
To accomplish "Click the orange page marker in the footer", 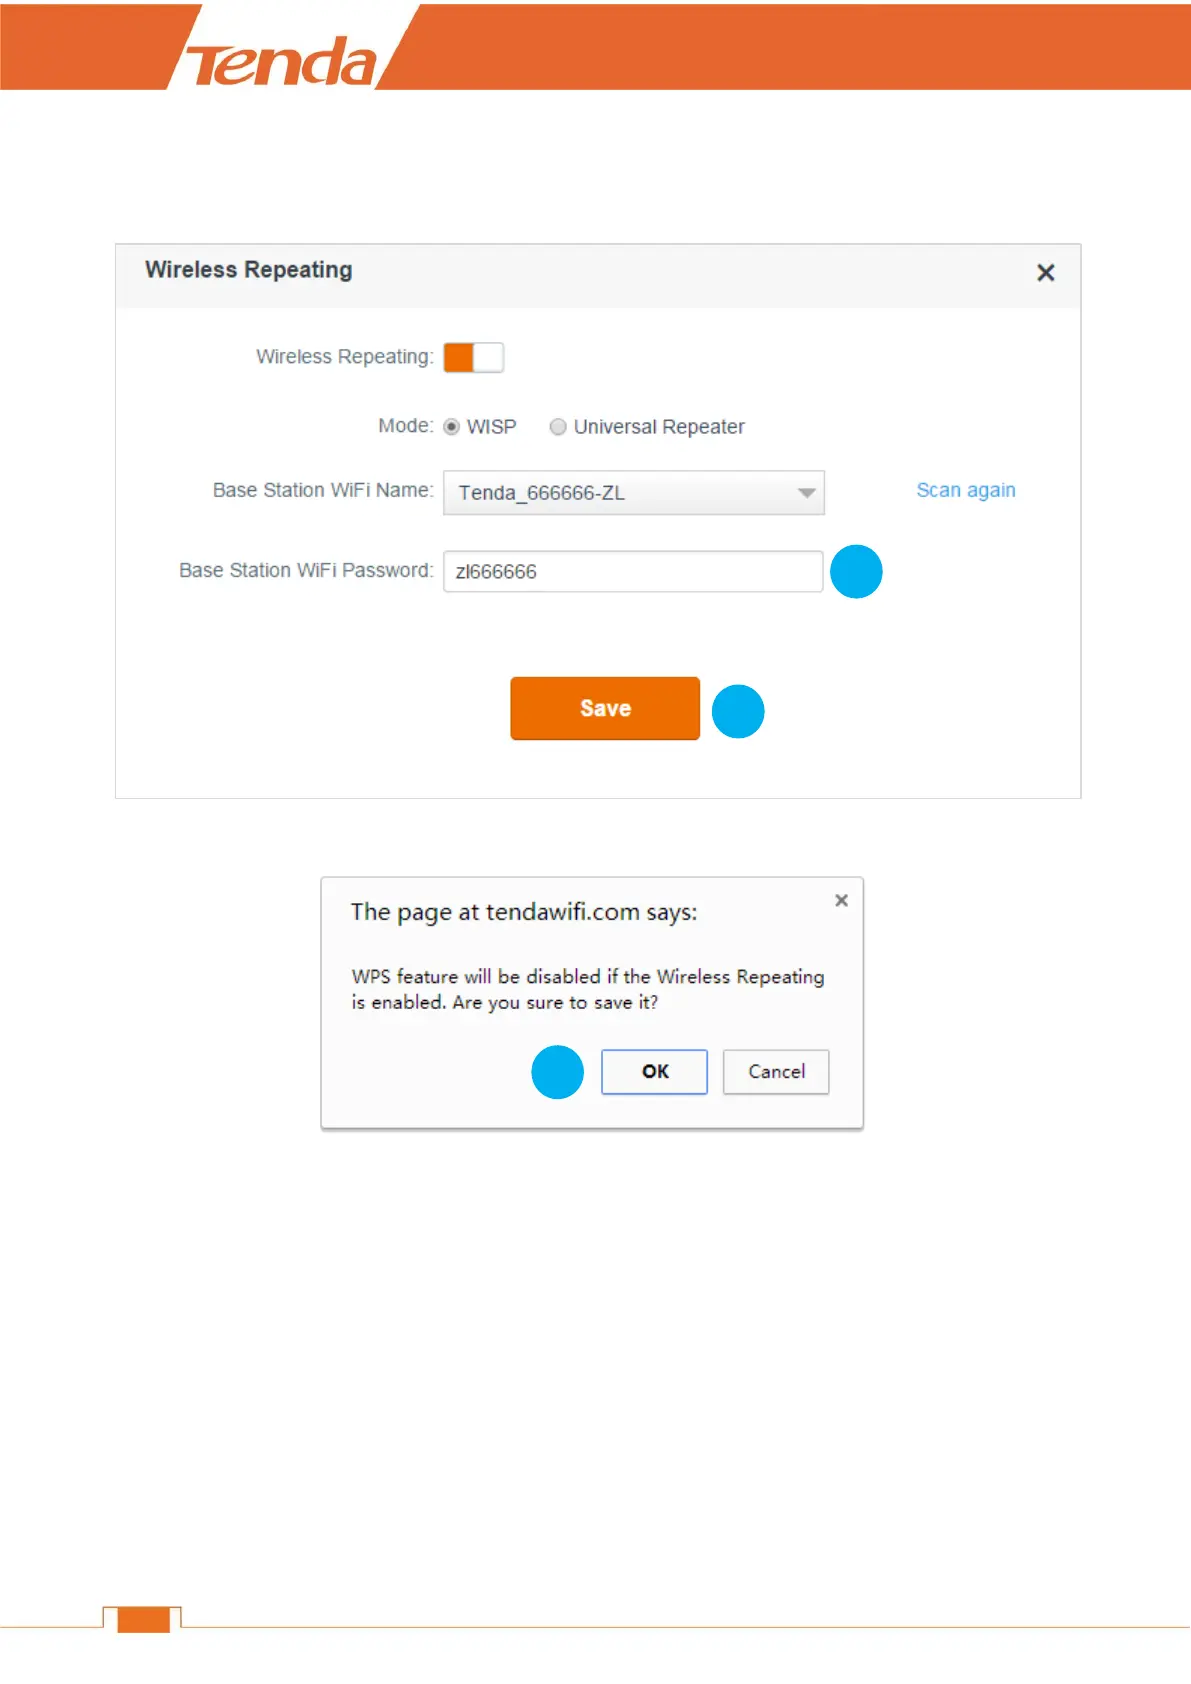I will click(143, 1619).
